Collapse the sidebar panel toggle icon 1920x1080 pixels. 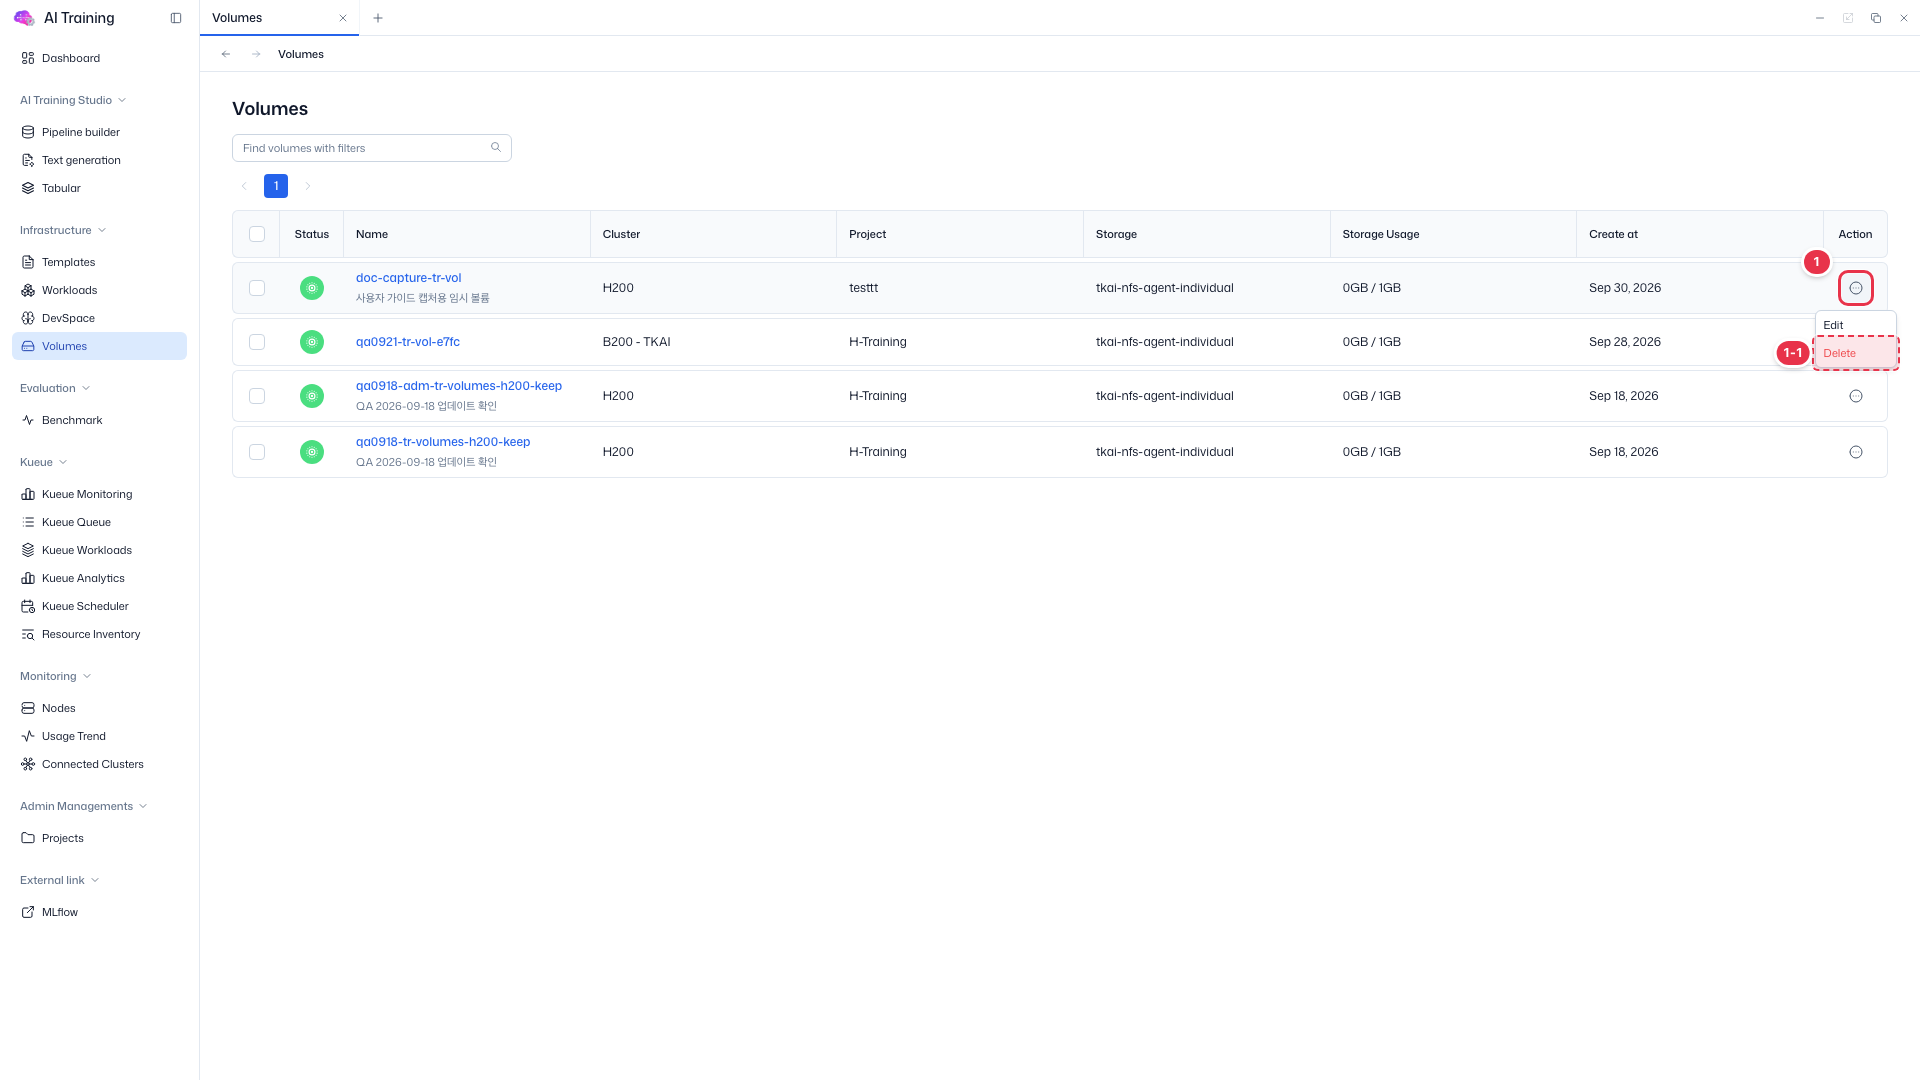tap(176, 18)
